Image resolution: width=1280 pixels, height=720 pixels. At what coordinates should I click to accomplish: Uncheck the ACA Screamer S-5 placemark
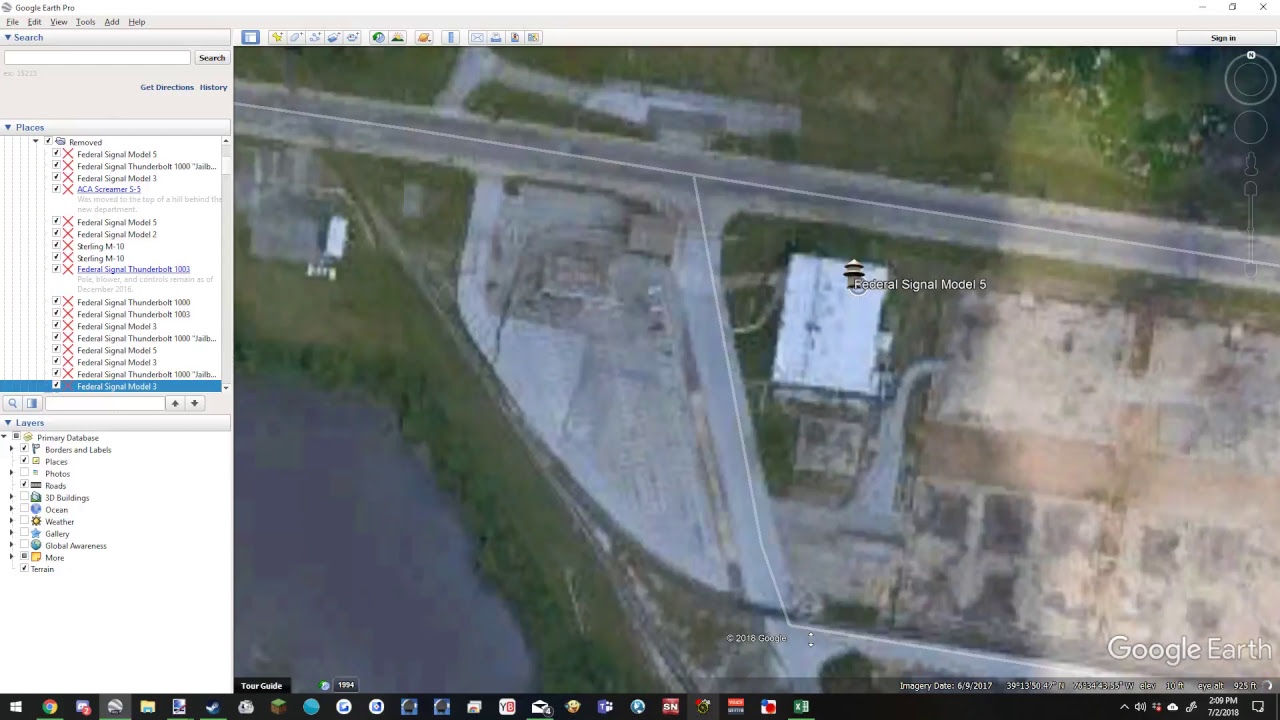pyautogui.click(x=56, y=189)
